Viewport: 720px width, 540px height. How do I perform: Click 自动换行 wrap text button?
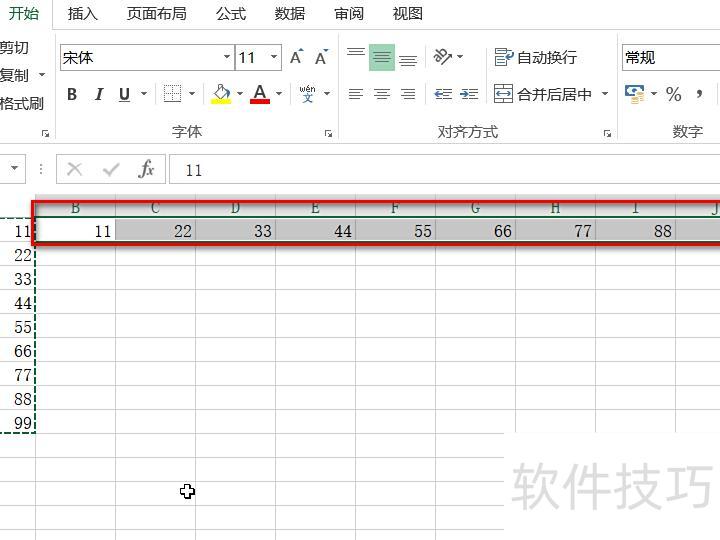coord(535,57)
